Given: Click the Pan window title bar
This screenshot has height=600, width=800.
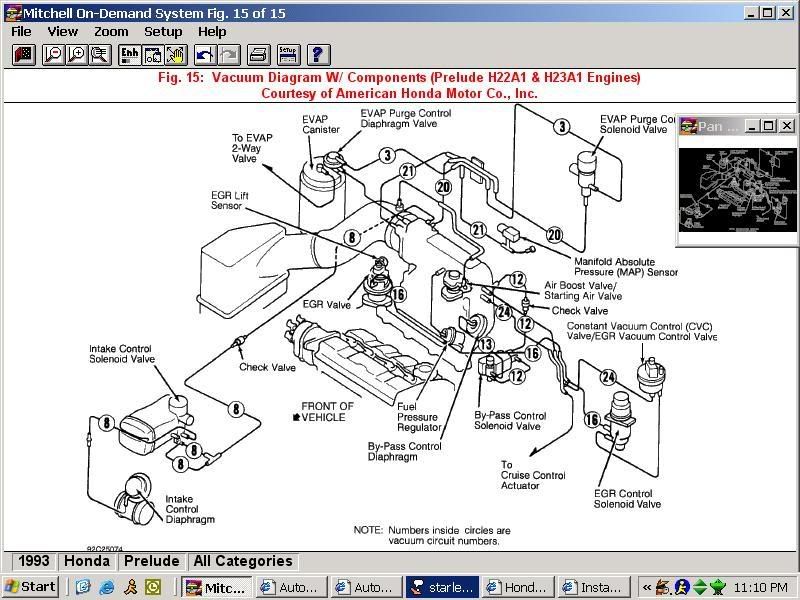Looking at the screenshot, I should click(737, 126).
